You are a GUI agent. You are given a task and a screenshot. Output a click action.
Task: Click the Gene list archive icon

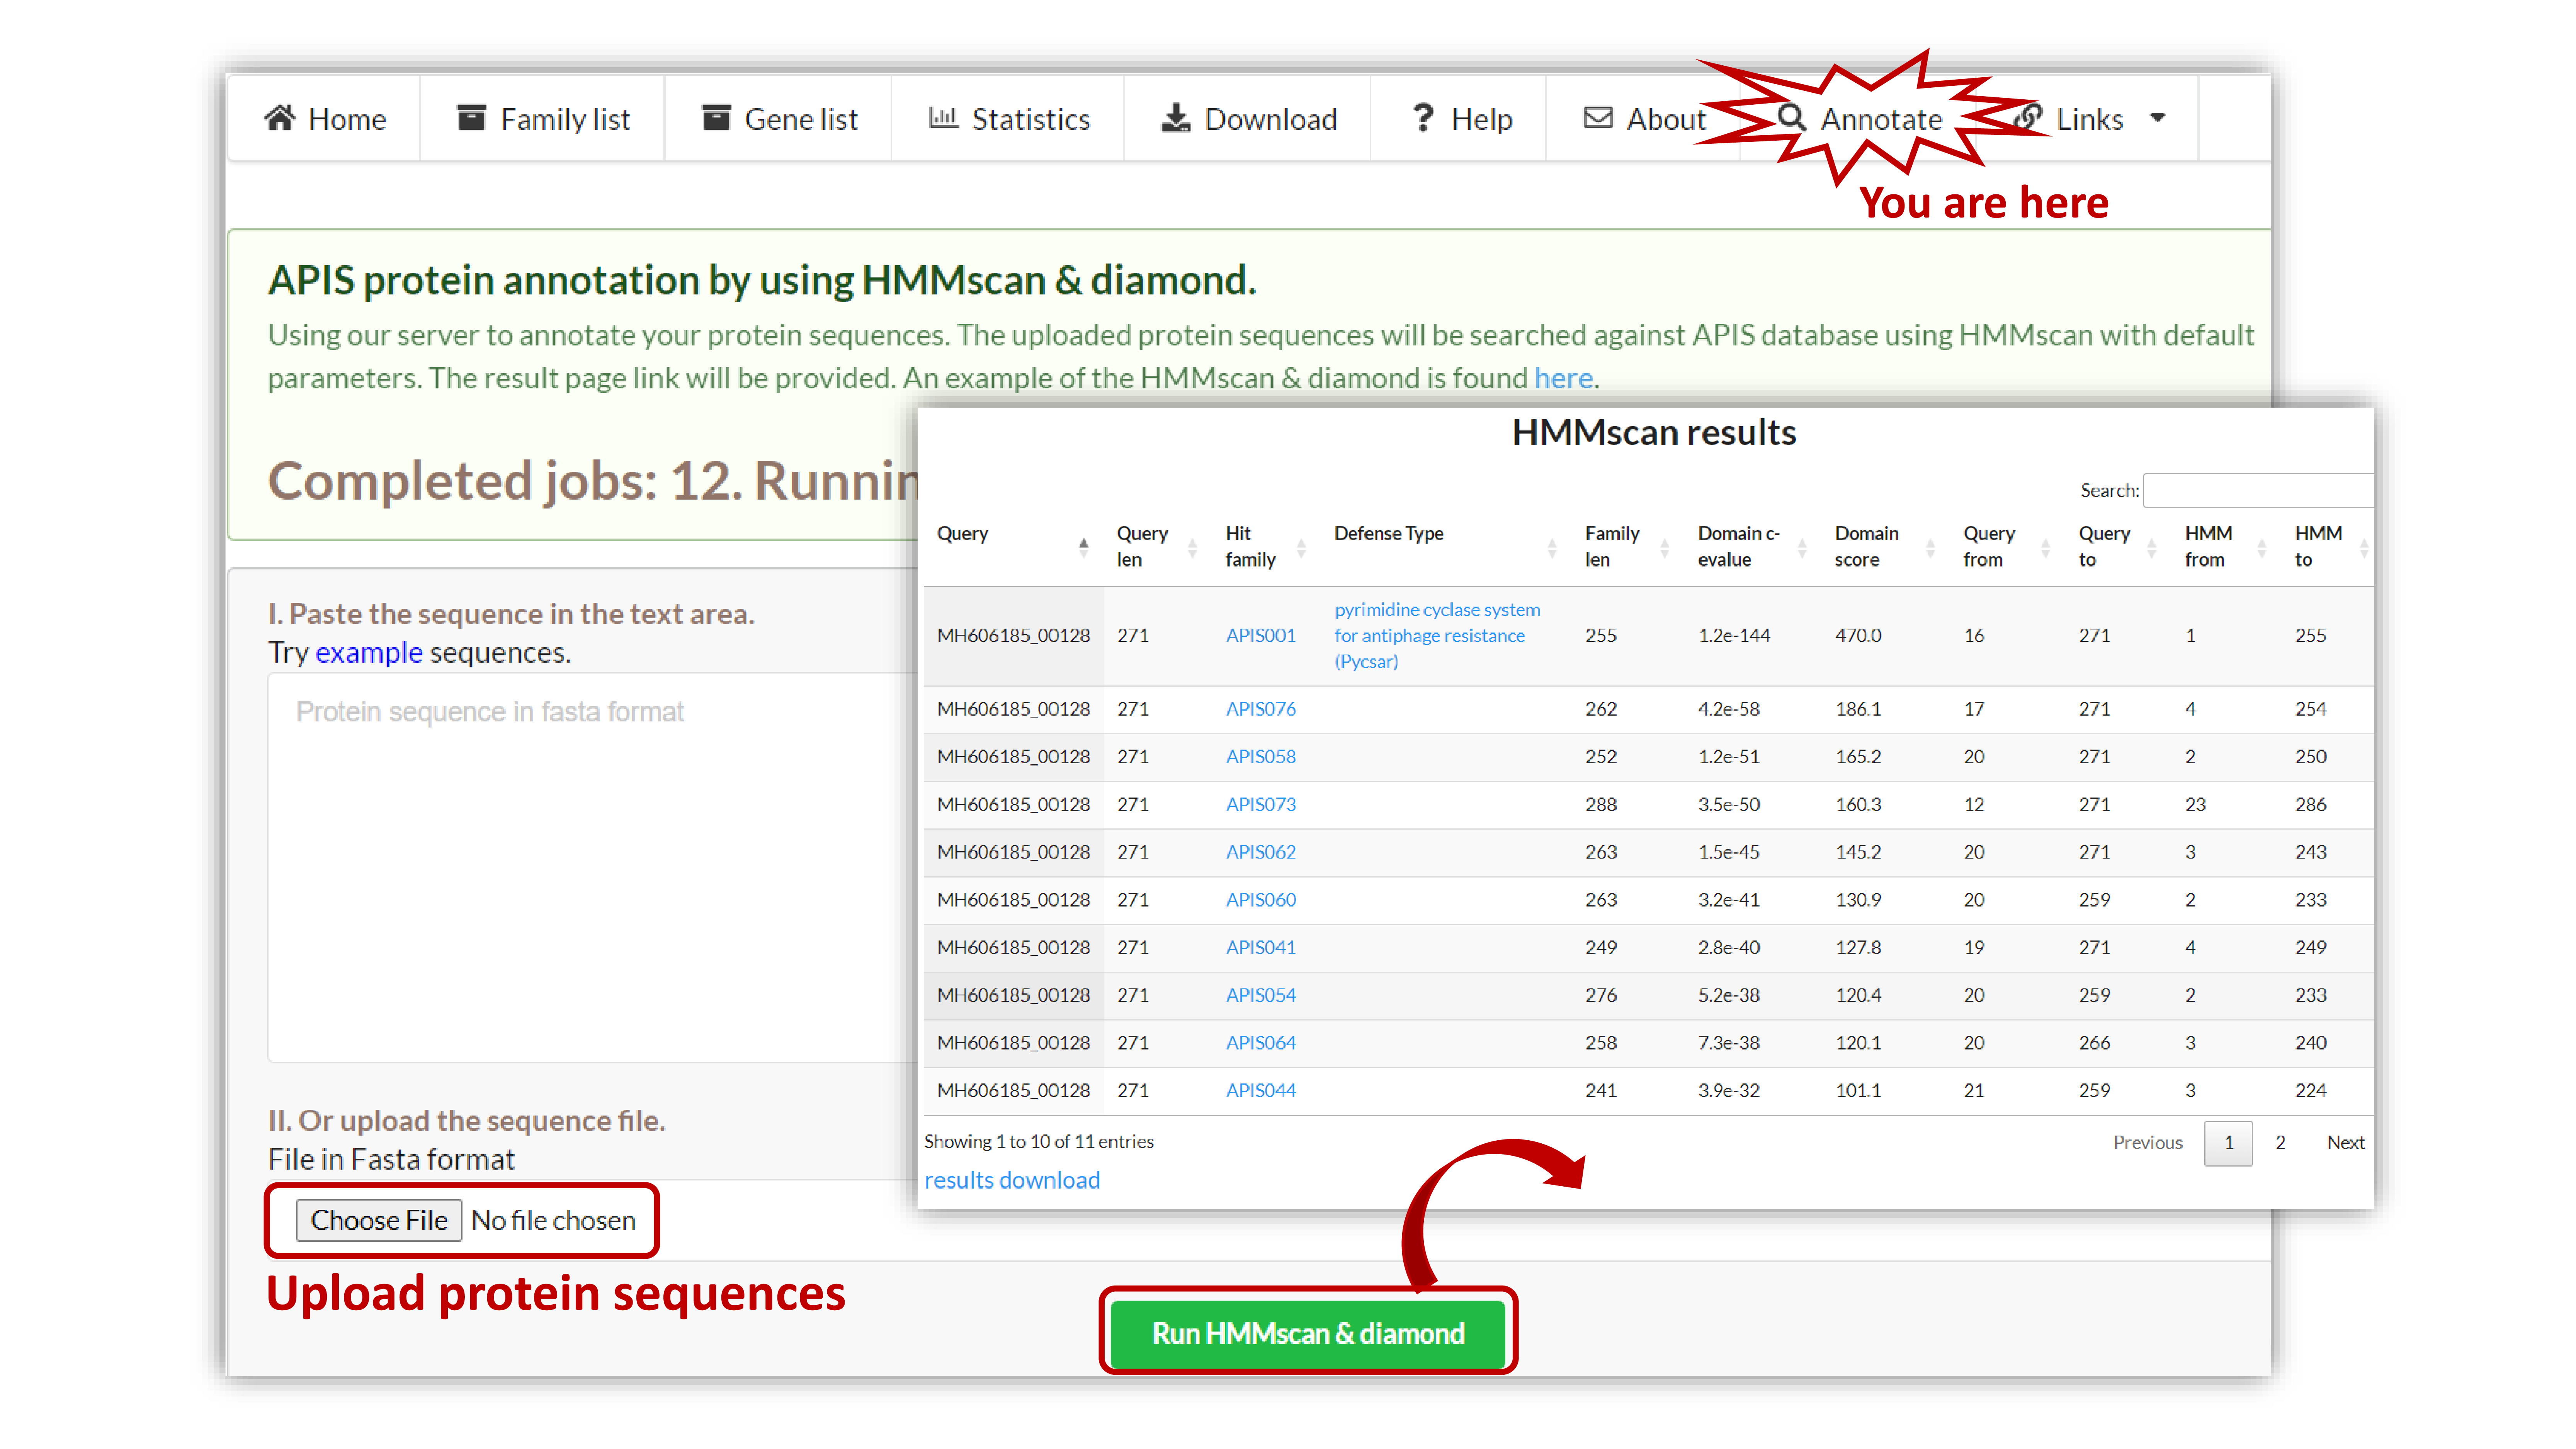[x=716, y=118]
